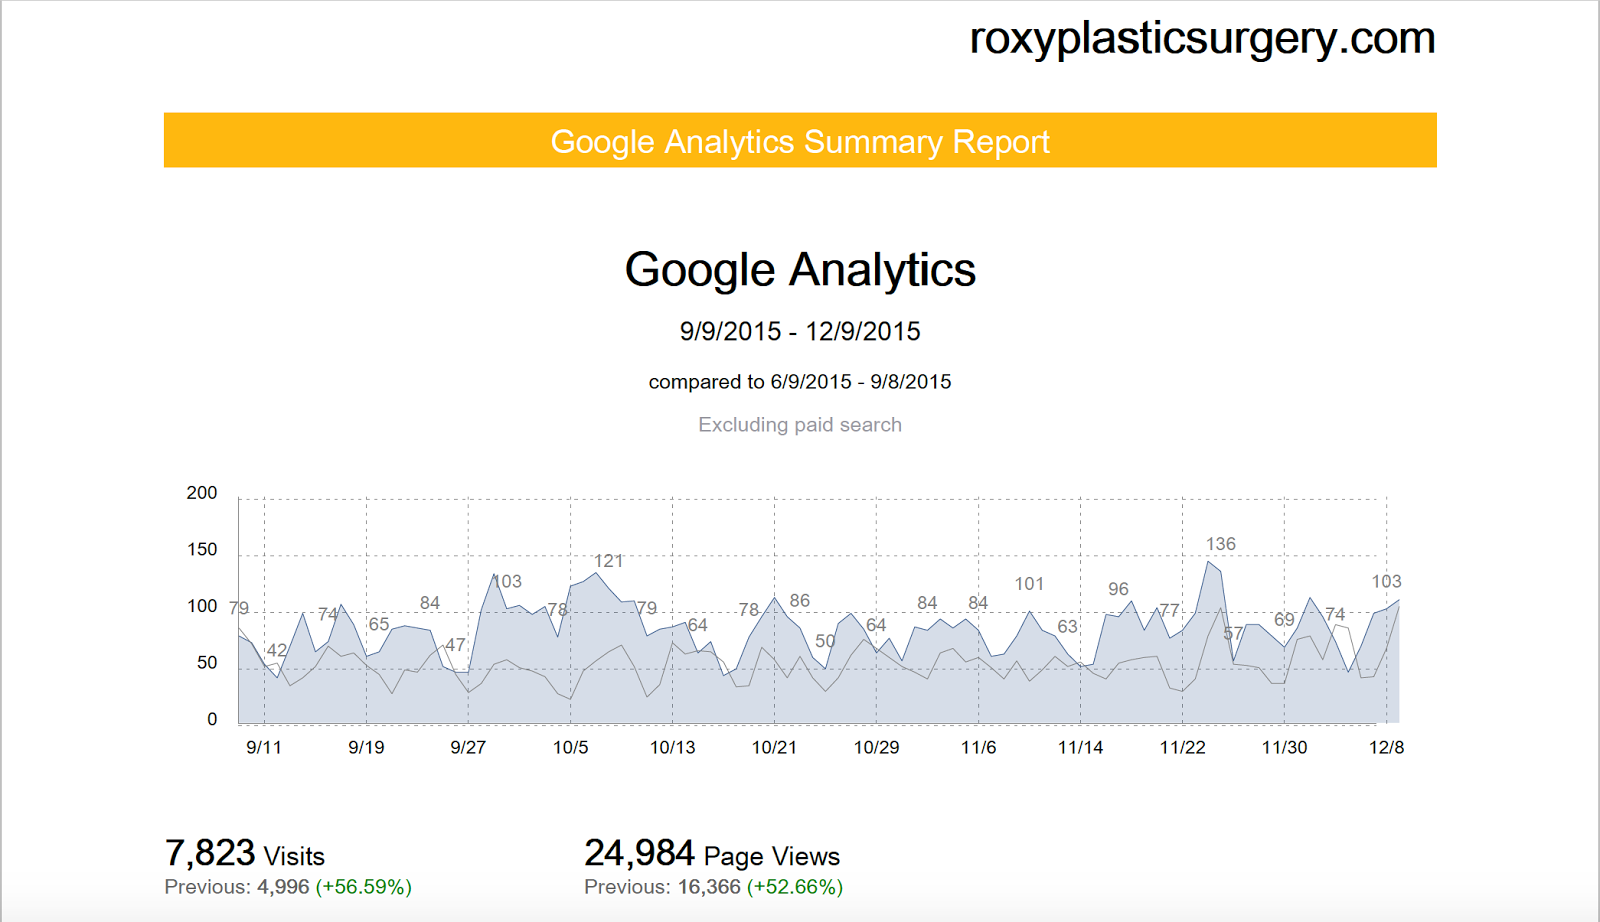
Task: Click the roxyplasticsurgery.com site title
Action: pyautogui.click(x=1202, y=39)
